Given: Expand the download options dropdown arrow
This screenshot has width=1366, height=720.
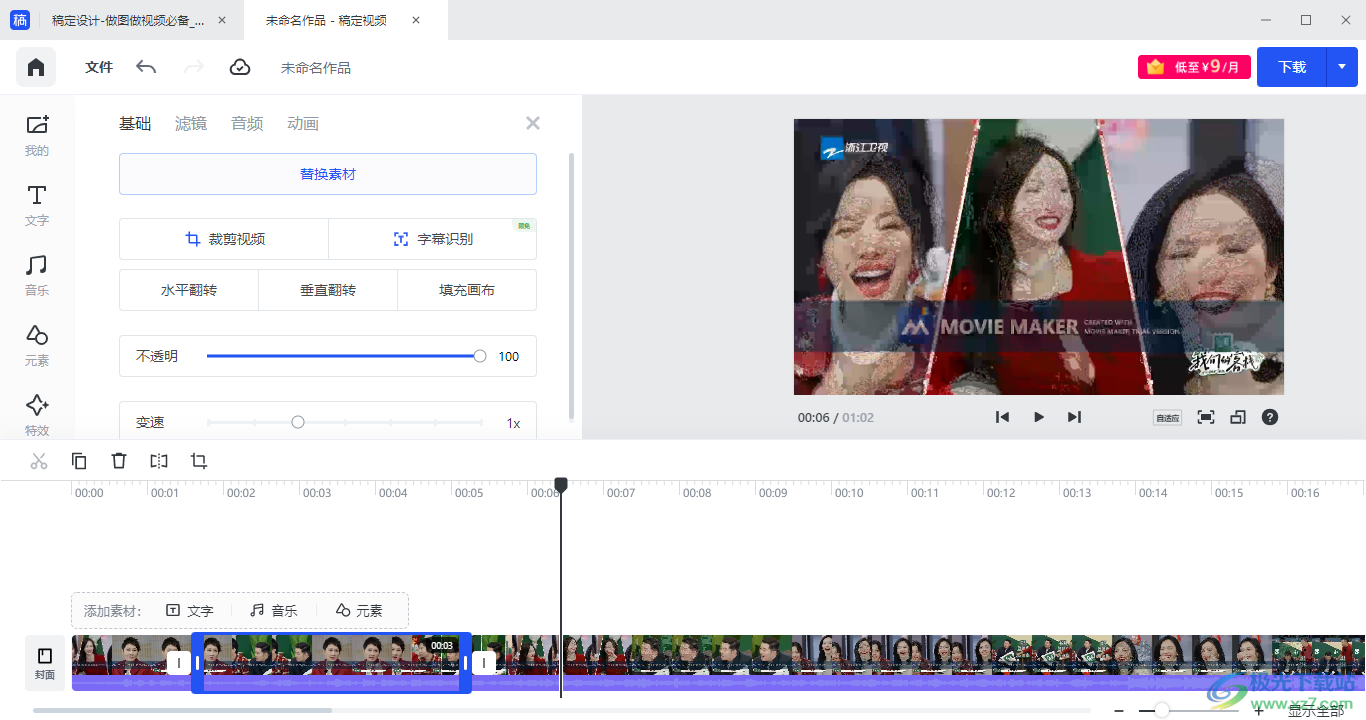Looking at the screenshot, I should point(1342,67).
